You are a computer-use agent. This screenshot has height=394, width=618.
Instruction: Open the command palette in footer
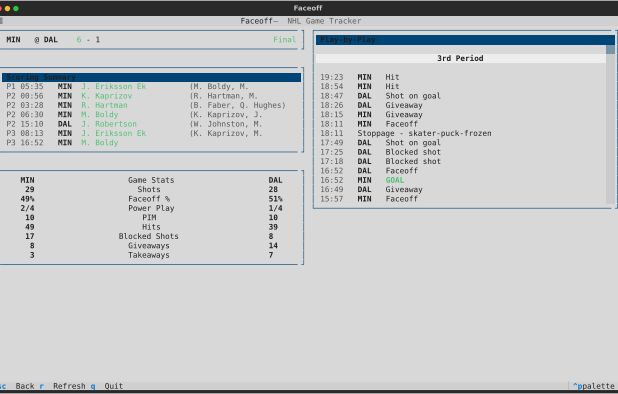coord(593,386)
